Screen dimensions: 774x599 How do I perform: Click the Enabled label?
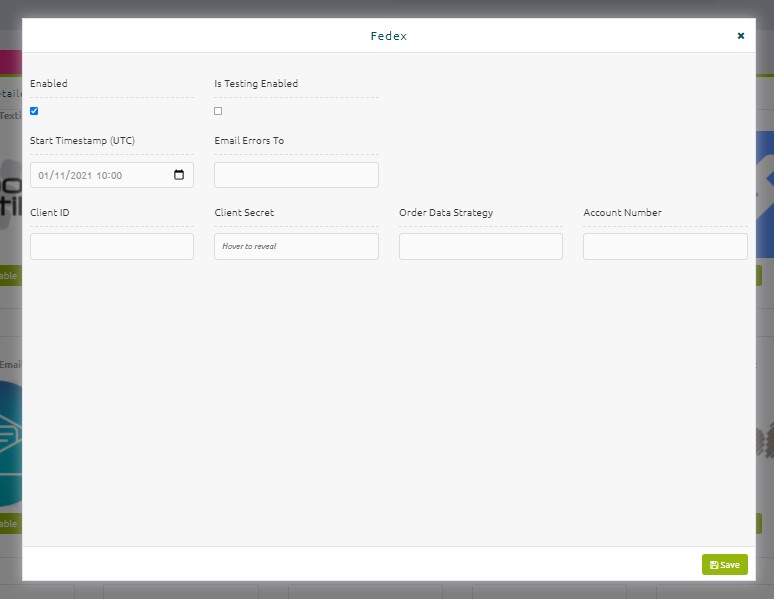(49, 83)
